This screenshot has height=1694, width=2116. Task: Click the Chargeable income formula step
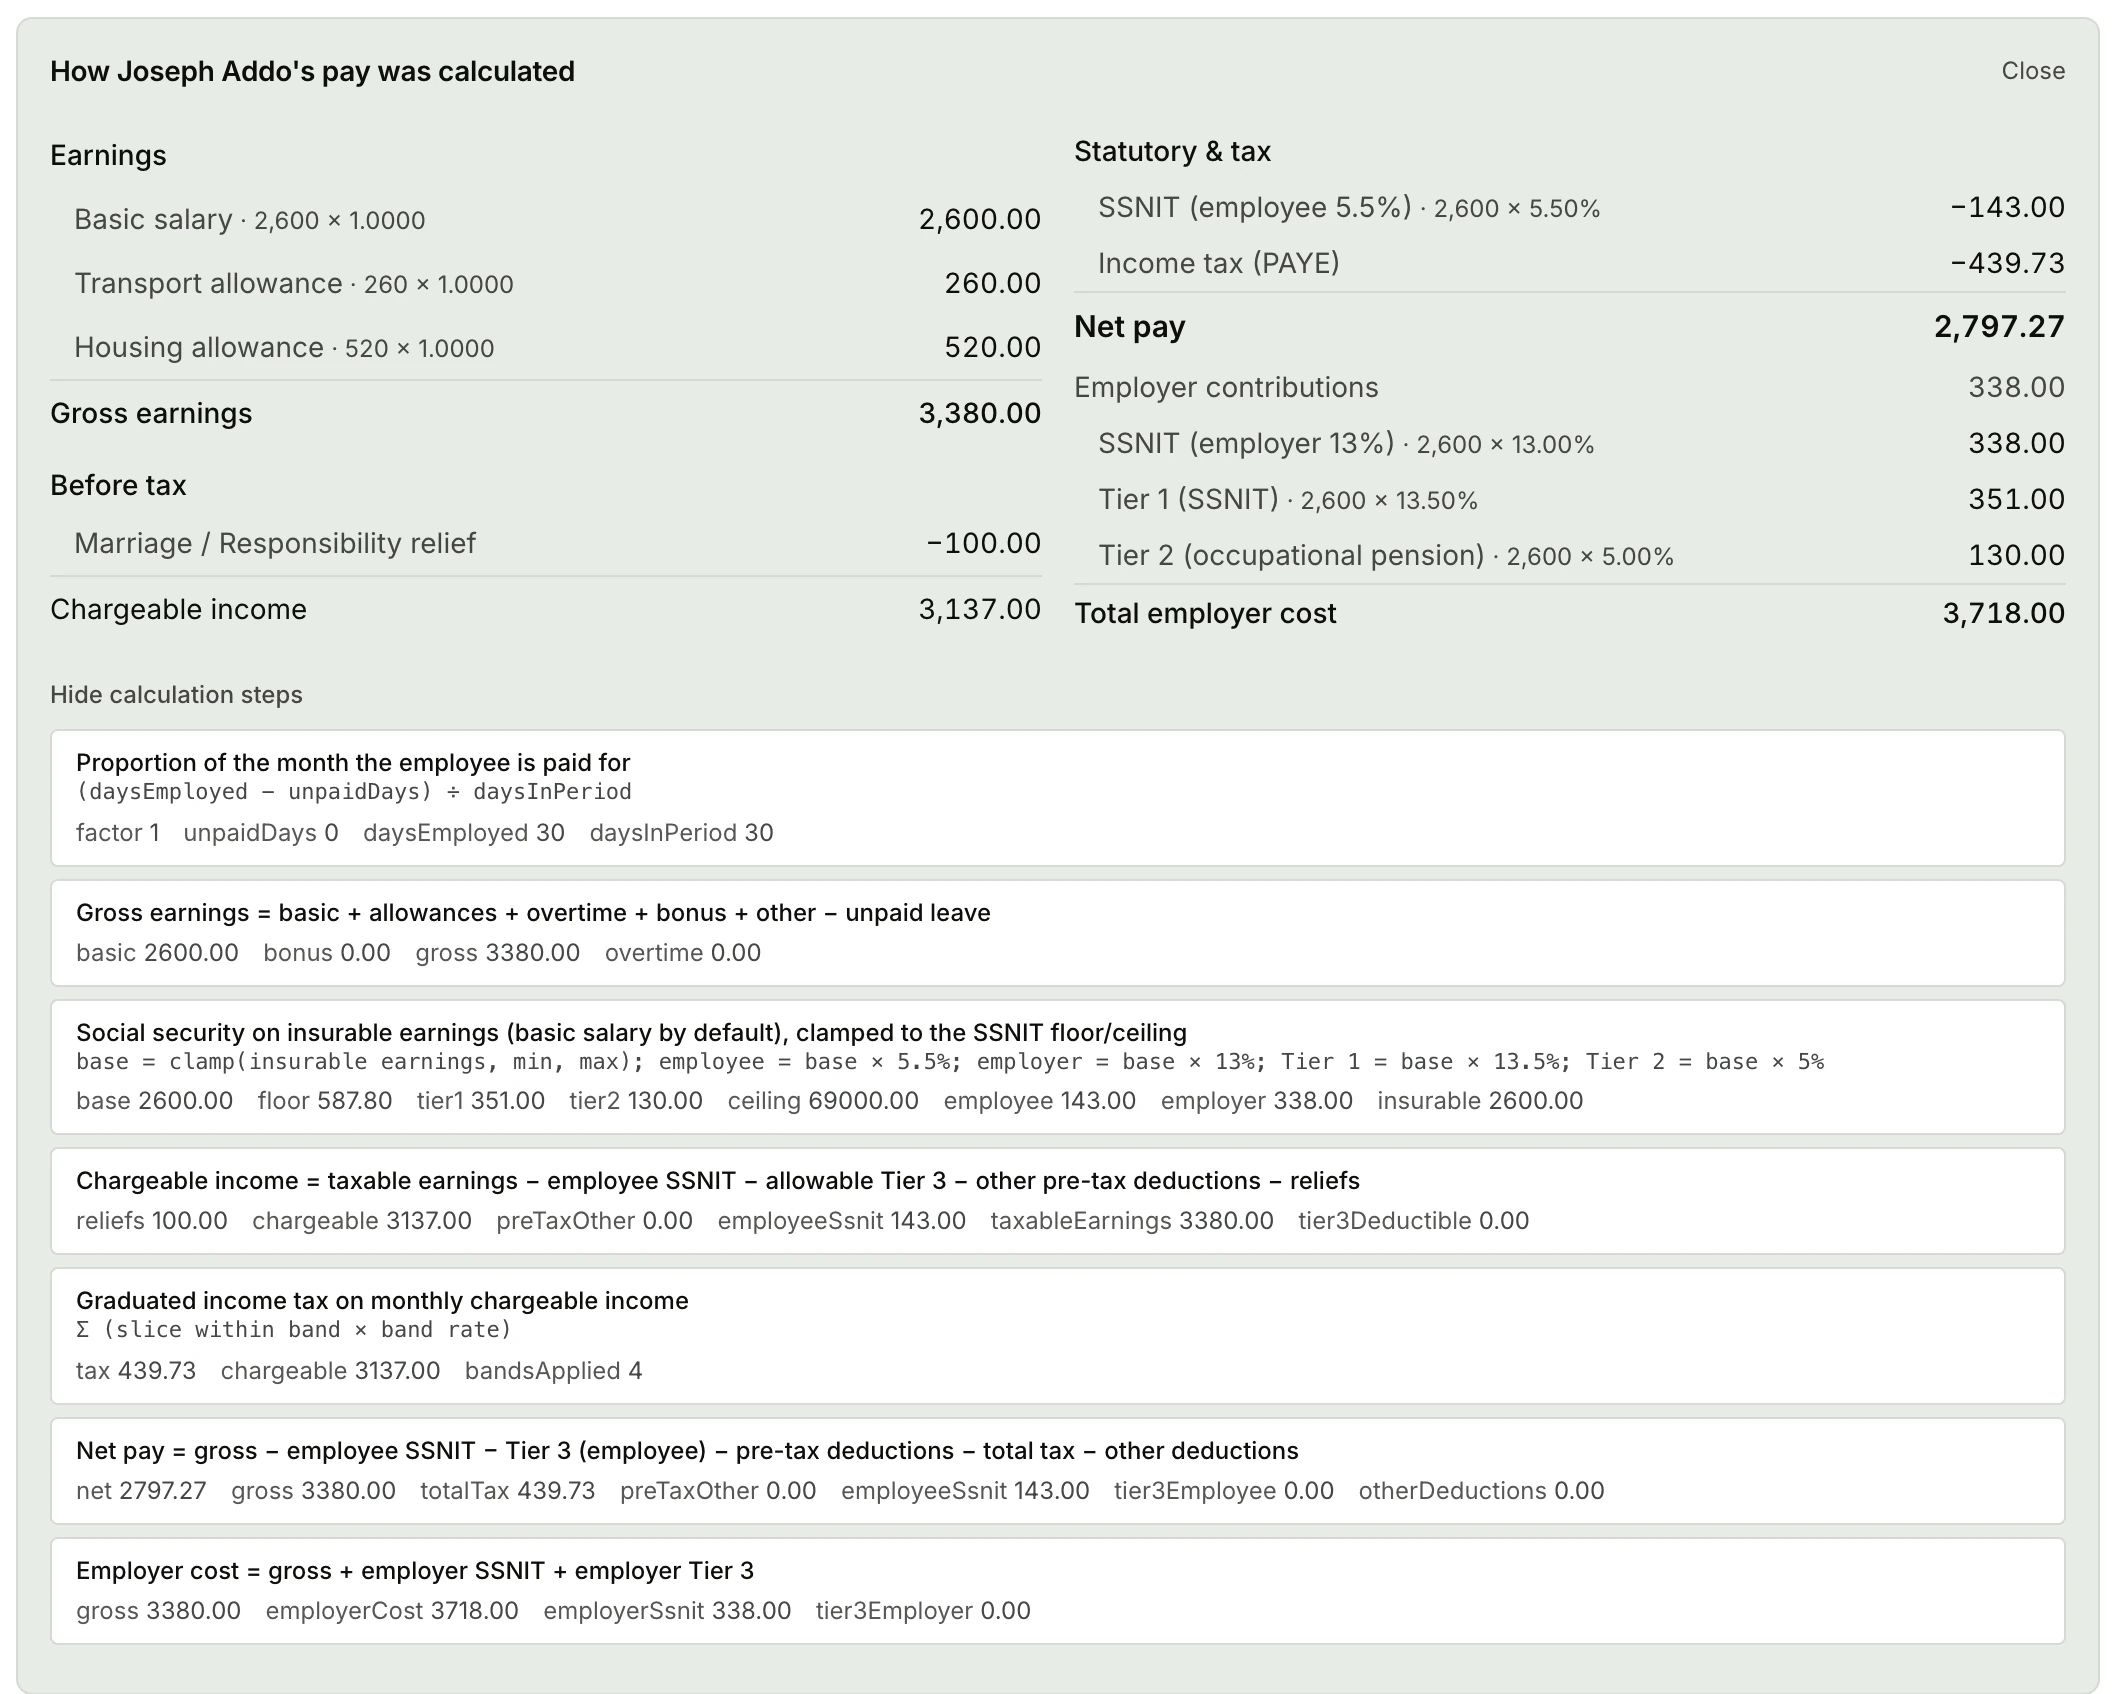(1058, 1201)
